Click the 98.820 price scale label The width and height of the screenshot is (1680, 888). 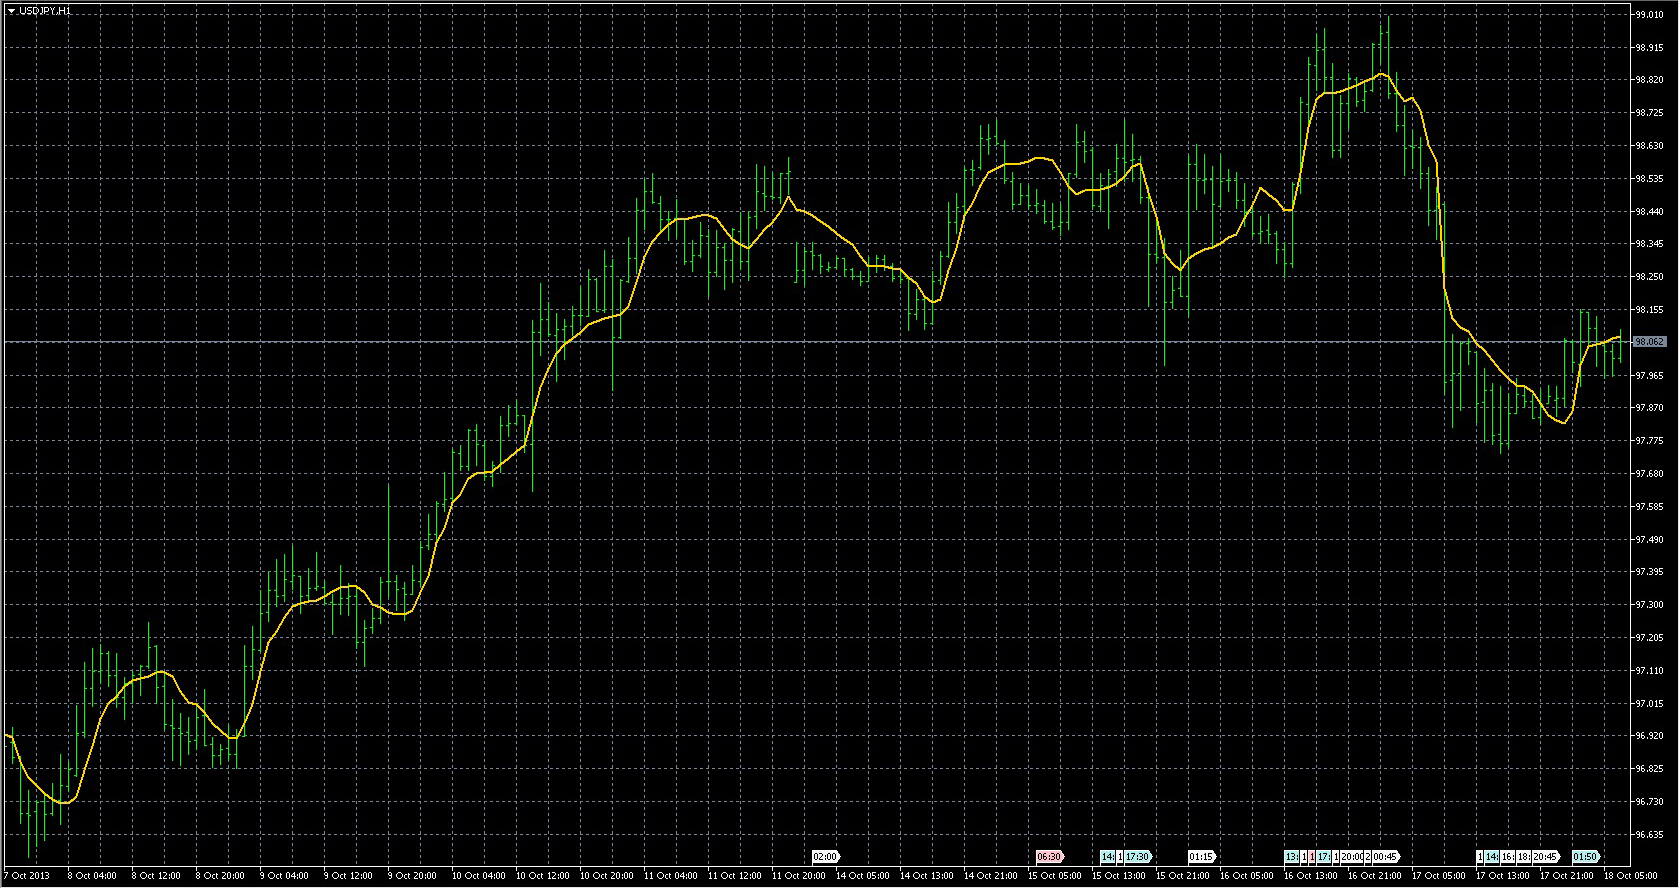pyautogui.click(x=1649, y=80)
